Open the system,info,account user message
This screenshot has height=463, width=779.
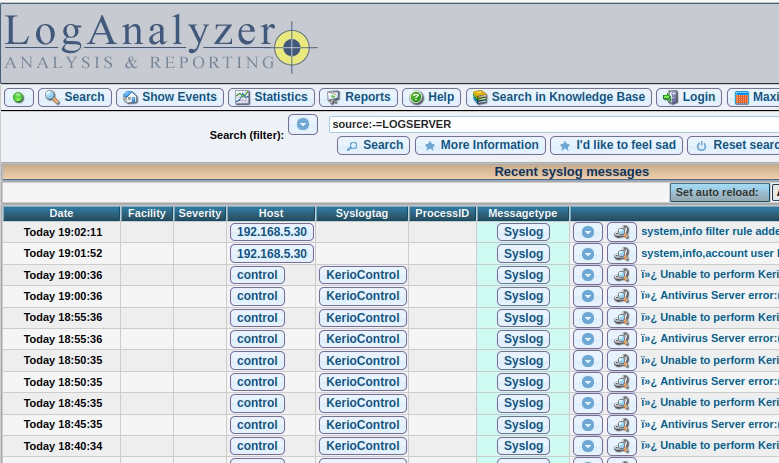click(710, 253)
